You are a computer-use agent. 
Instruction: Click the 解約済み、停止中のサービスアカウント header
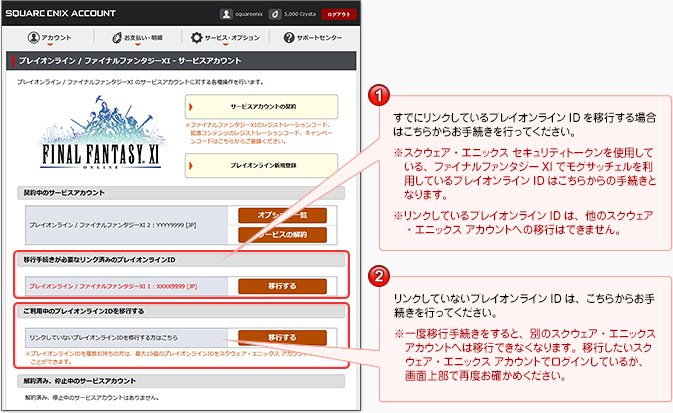[181, 381]
